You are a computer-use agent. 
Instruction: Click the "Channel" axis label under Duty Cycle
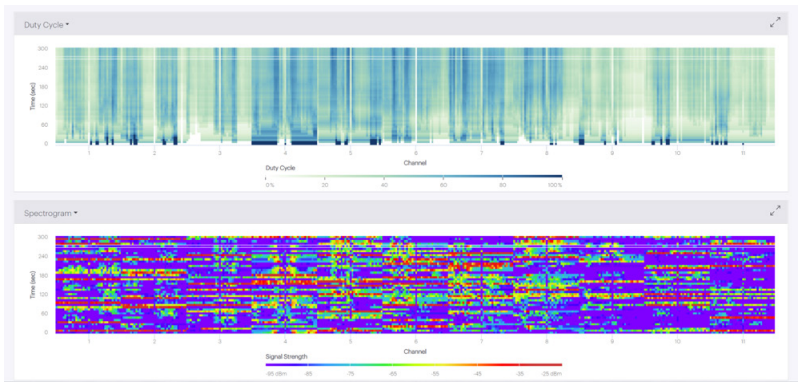[416, 163]
